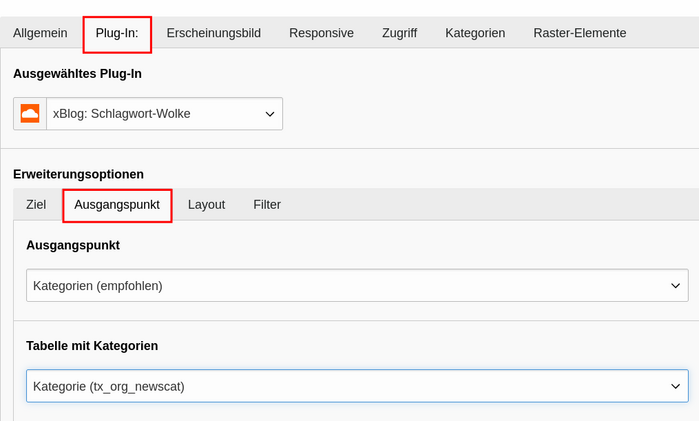Image resolution: width=699 pixels, height=421 pixels.
Task: Select the Ziel sub-tab
Action: (x=36, y=205)
